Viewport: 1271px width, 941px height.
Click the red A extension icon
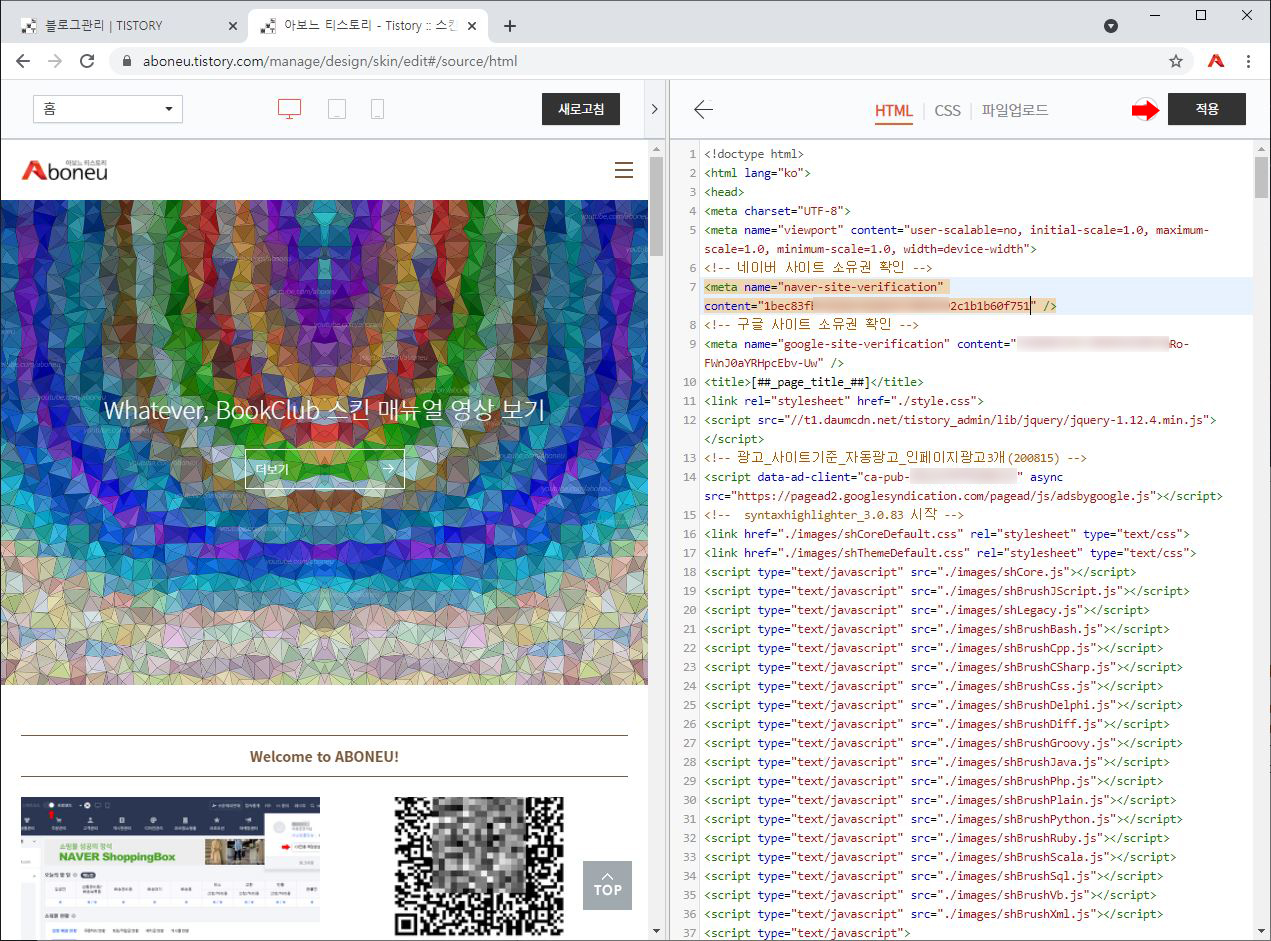1216,61
